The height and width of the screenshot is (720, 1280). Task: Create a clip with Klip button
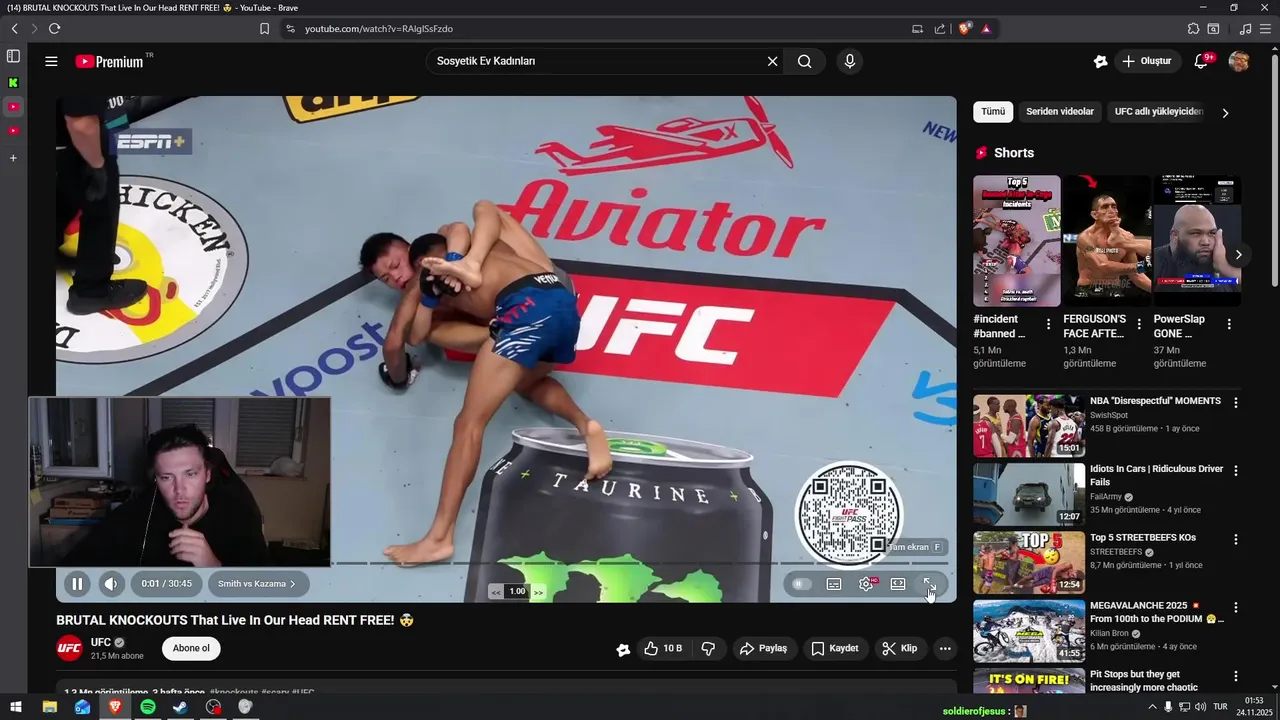tap(899, 649)
